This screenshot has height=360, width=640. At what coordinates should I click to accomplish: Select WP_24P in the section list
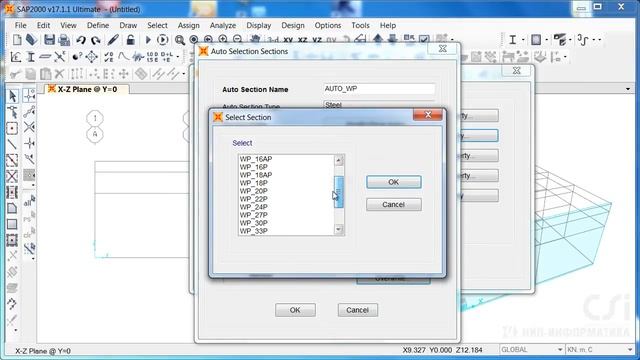[254, 207]
